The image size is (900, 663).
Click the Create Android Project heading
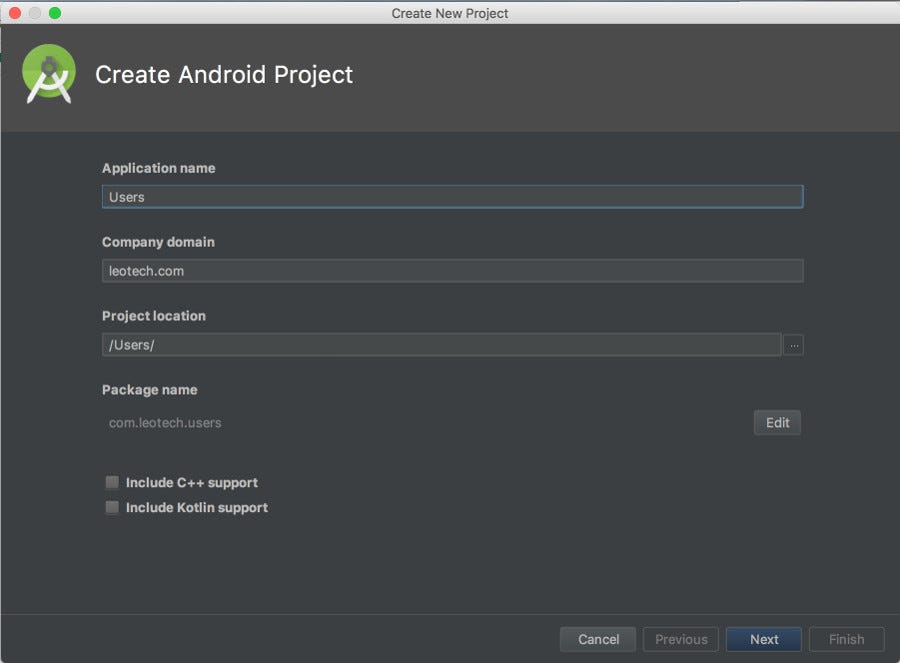point(224,75)
